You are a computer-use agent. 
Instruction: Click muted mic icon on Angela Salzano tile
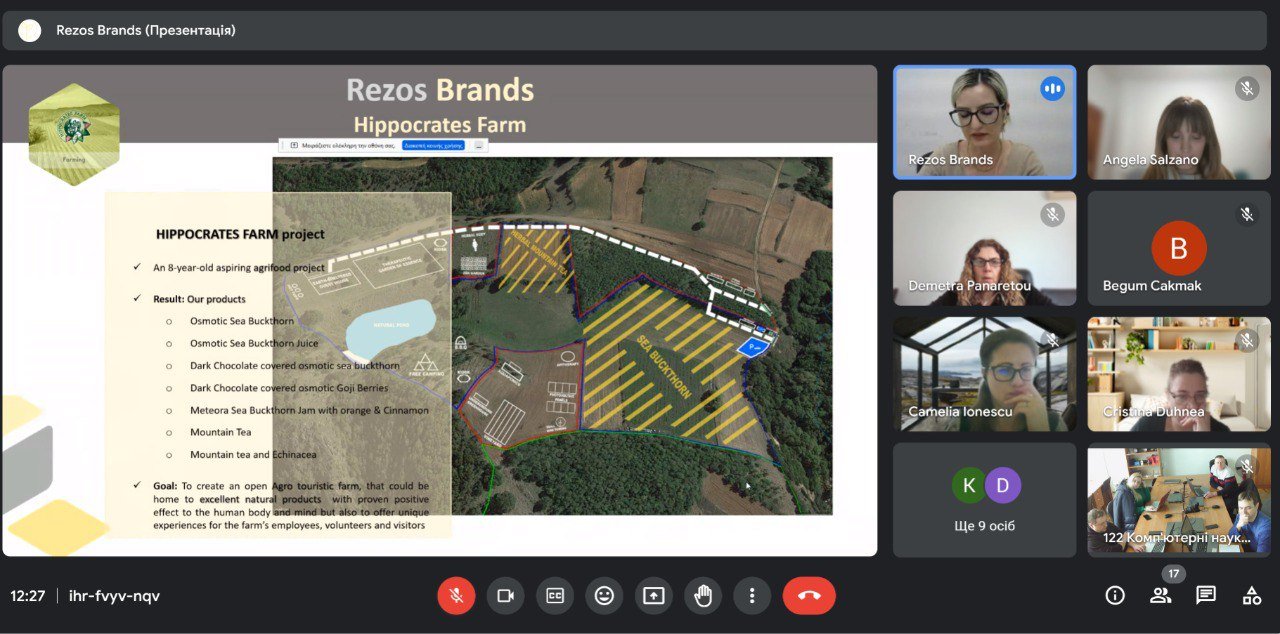tap(1247, 88)
